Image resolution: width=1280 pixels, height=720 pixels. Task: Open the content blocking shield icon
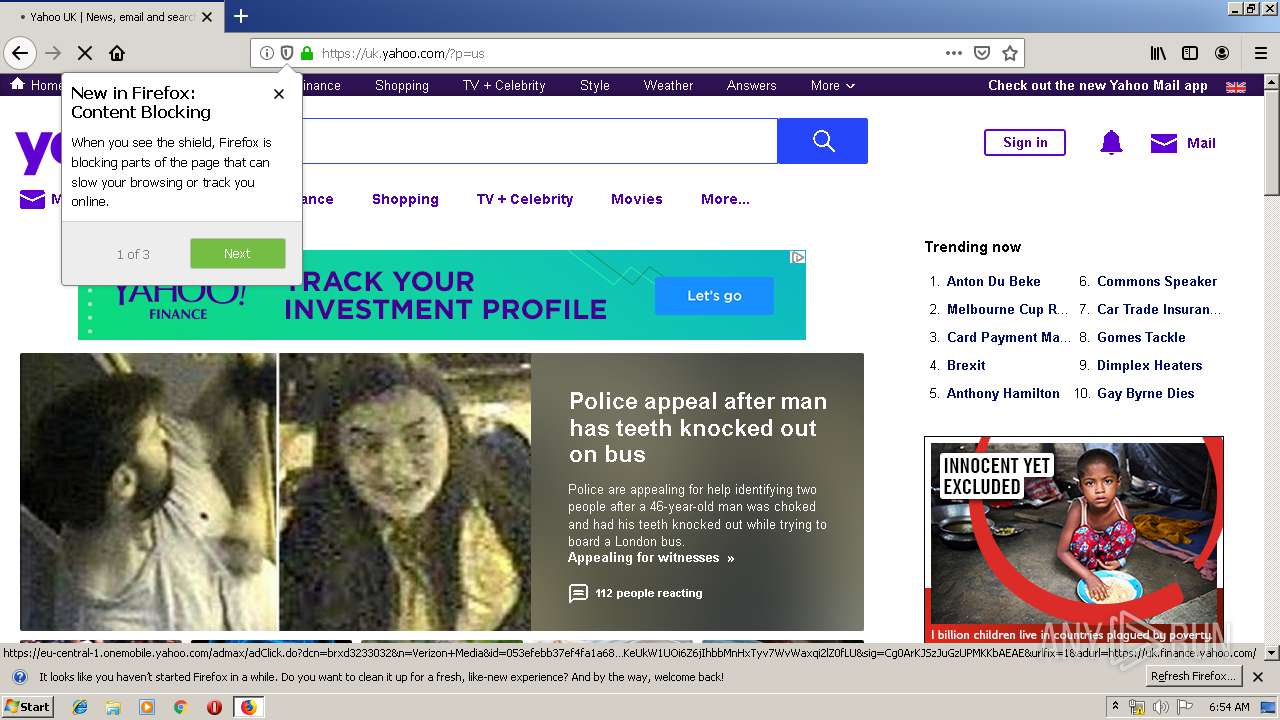287,53
